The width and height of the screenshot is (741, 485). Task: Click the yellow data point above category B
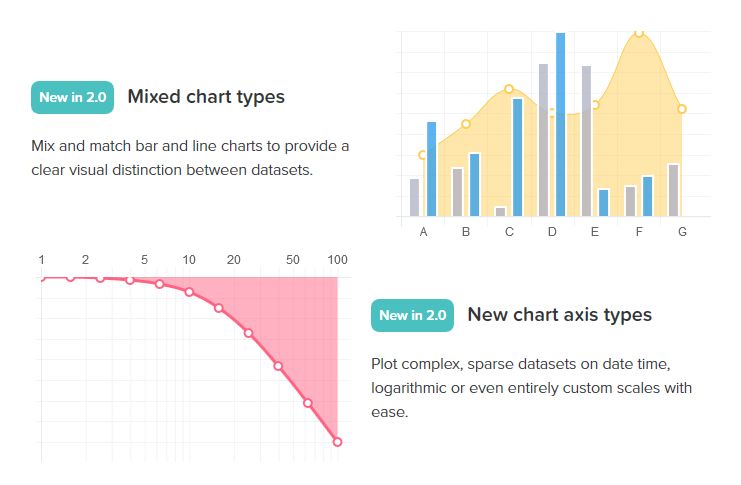(465, 124)
